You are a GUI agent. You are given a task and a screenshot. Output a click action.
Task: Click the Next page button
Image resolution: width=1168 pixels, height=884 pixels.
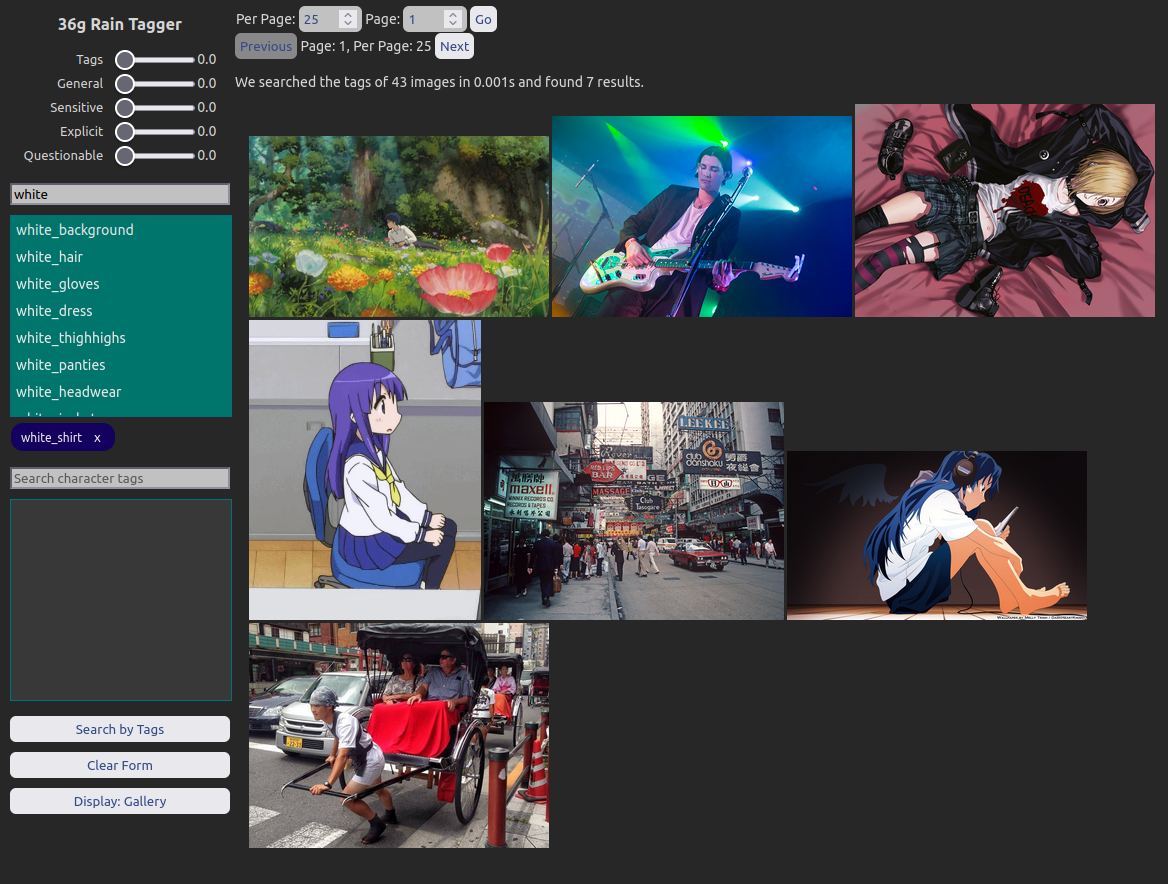coord(454,46)
